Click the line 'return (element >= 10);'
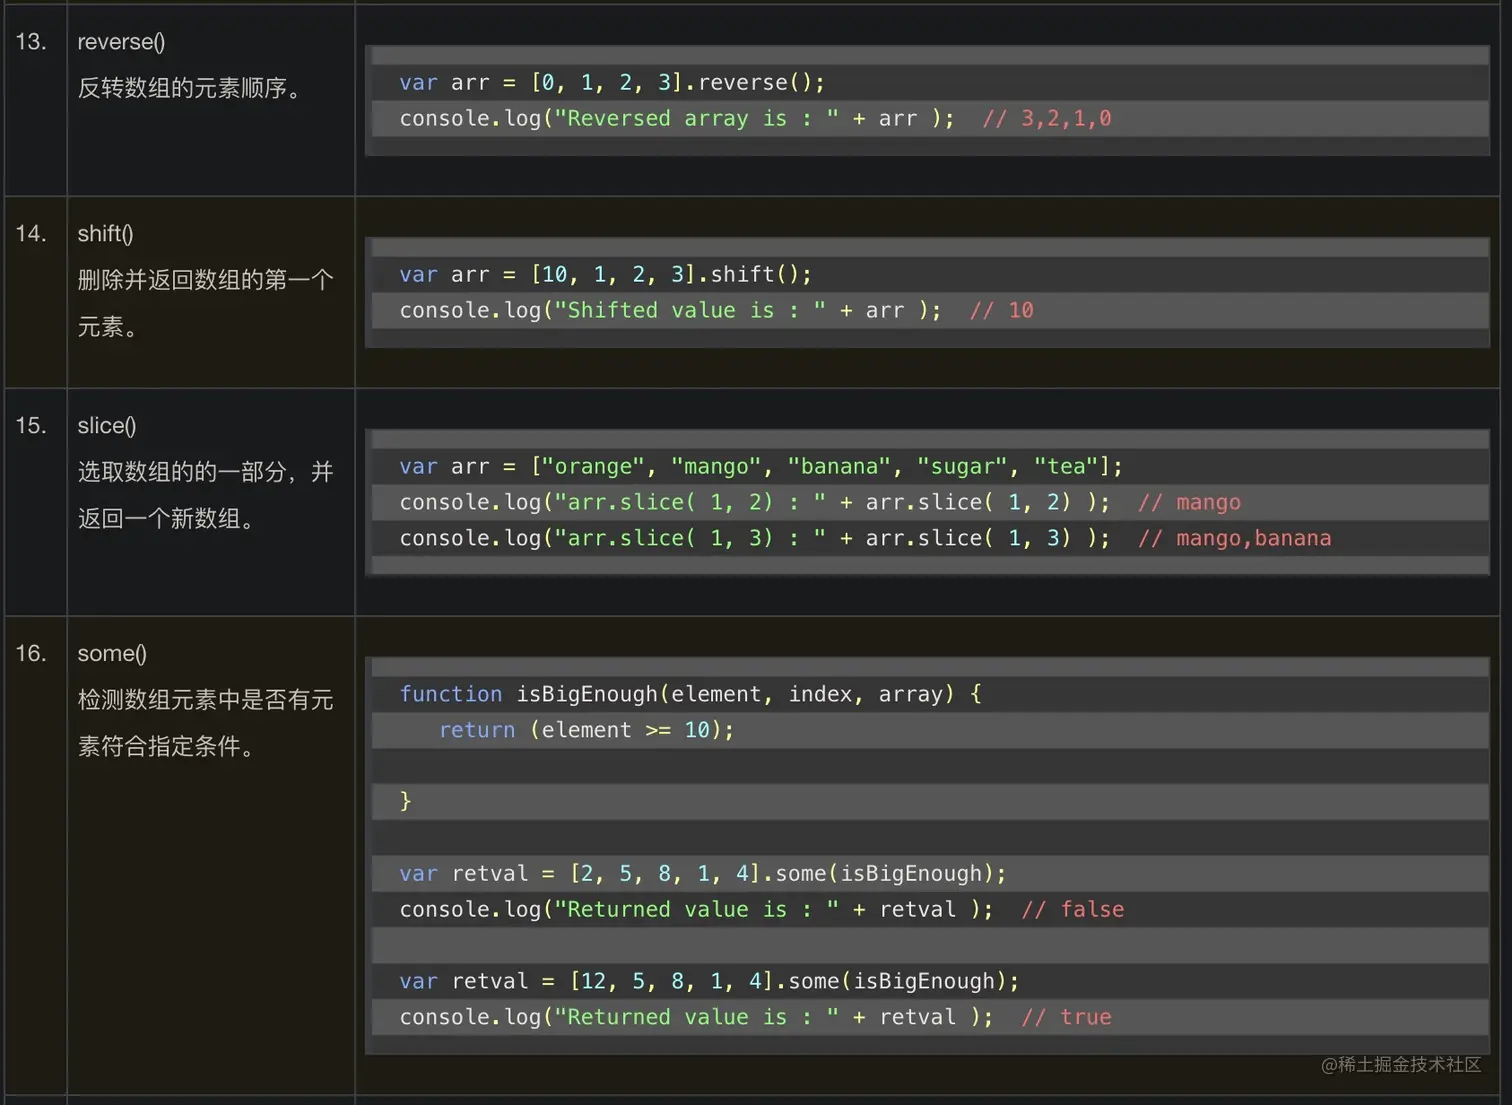1512x1105 pixels. tap(586, 730)
